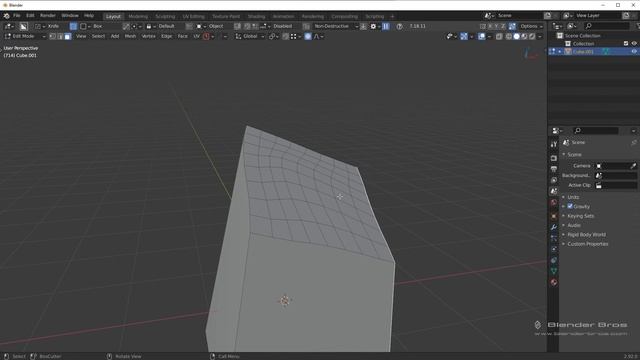Viewport: 640px width, 360px height.
Task: Switch to the Shading workspace tab
Action: pyautogui.click(x=256, y=16)
